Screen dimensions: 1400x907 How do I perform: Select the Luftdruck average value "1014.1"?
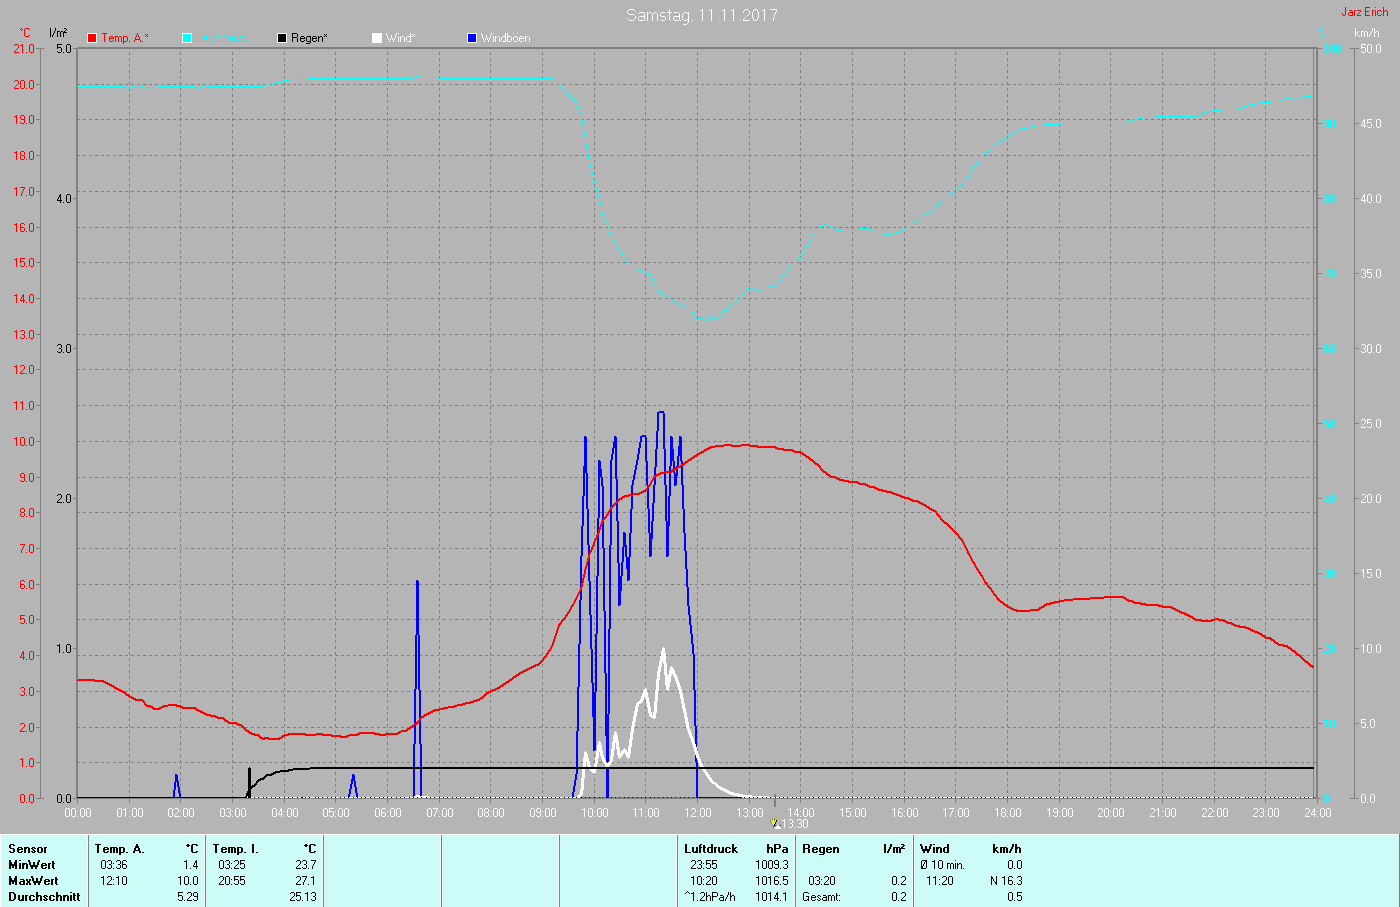click(772, 897)
